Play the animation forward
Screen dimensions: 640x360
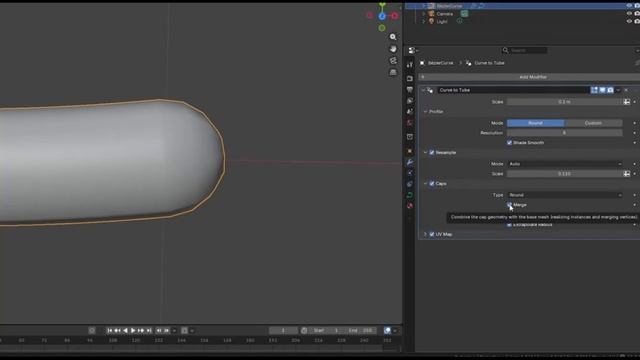[133, 330]
